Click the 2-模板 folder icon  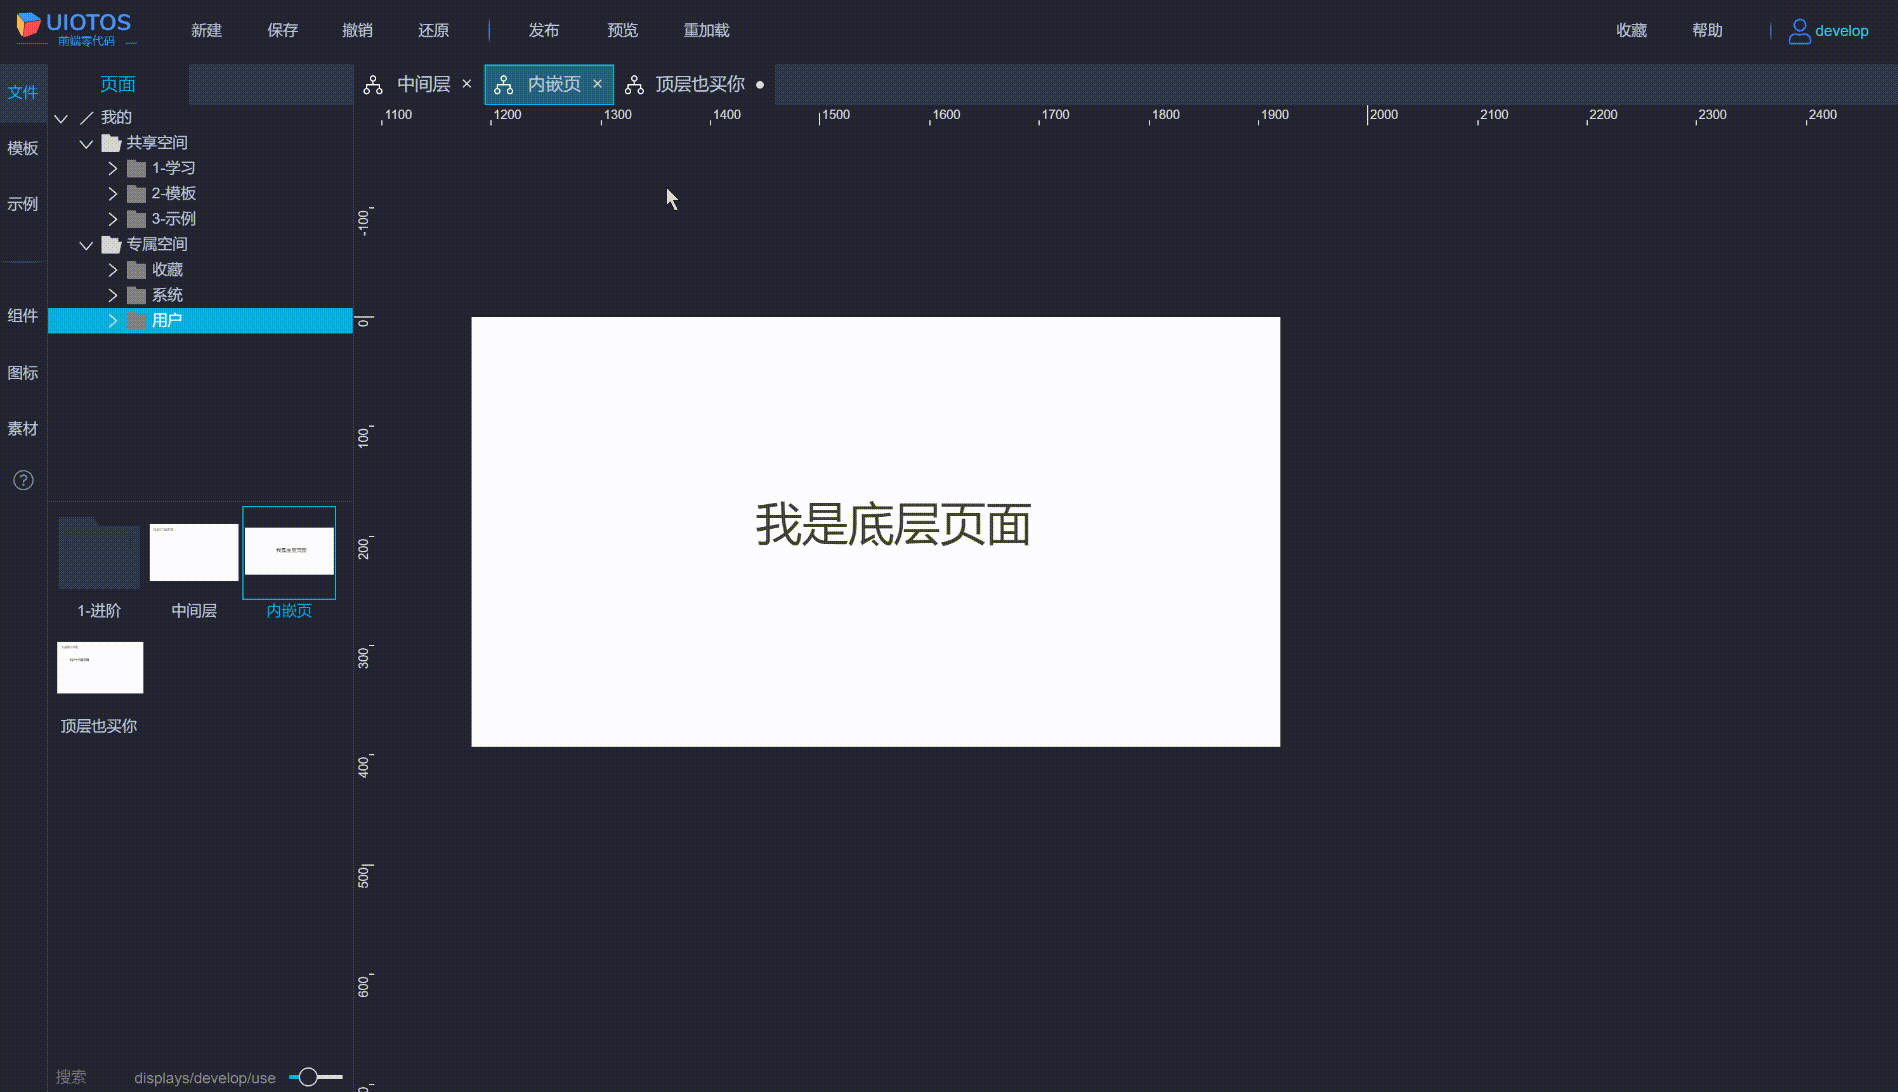137,194
